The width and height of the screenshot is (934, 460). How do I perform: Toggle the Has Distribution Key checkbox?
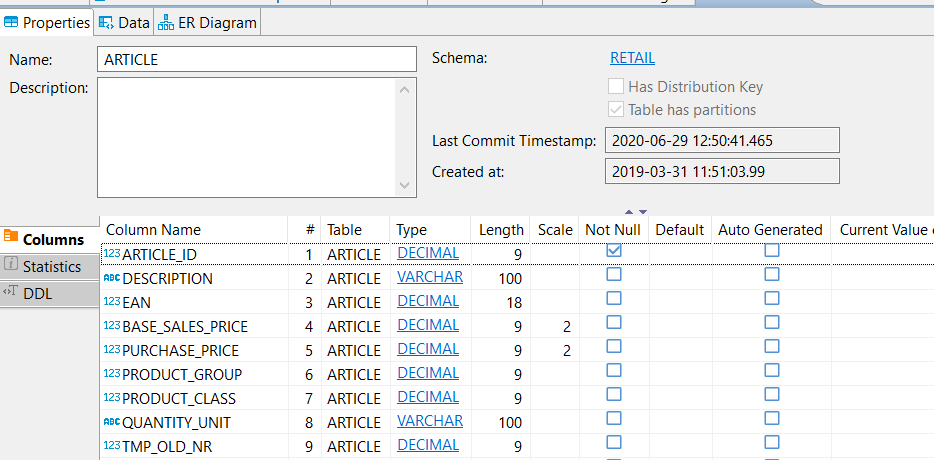click(616, 86)
